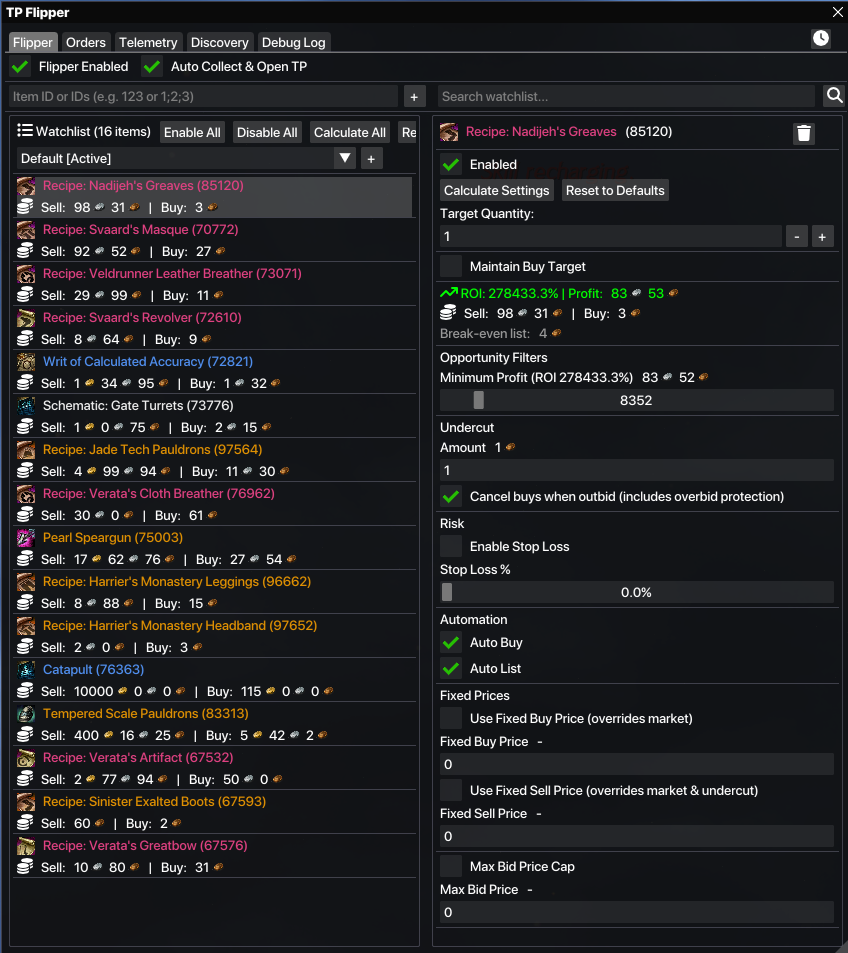The width and height of the screenshot is (848, 953).
Task: Click the watchlist list icon before '16 items'
Action: 23,131
